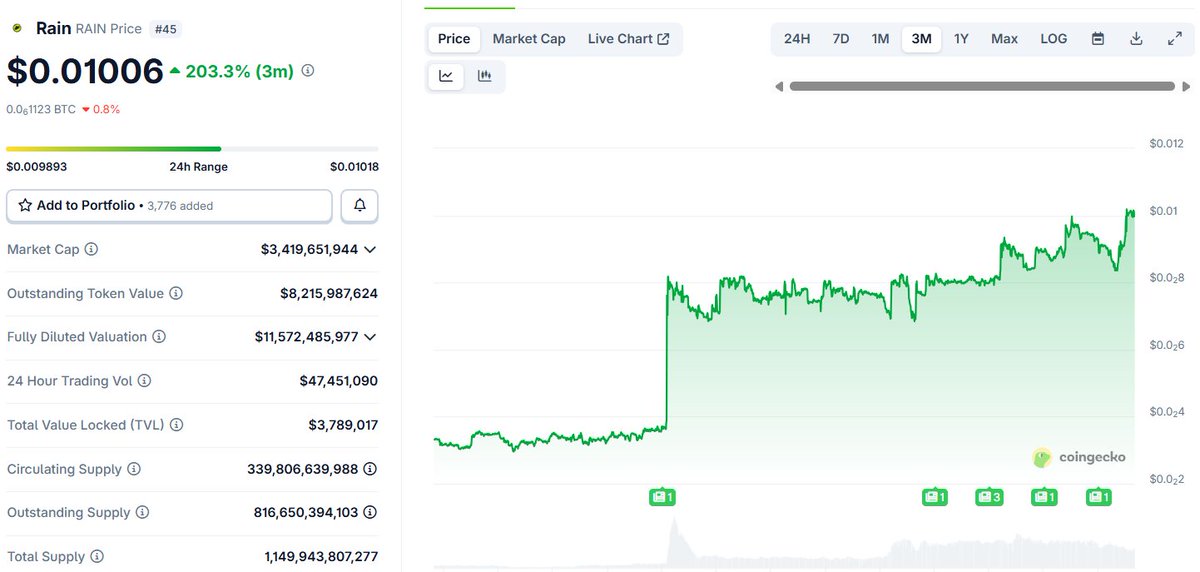Viewport: 1200px width, 572px height.
Task: Expand chart to fullscreen icon
Action: click(x=1175, y=39)
